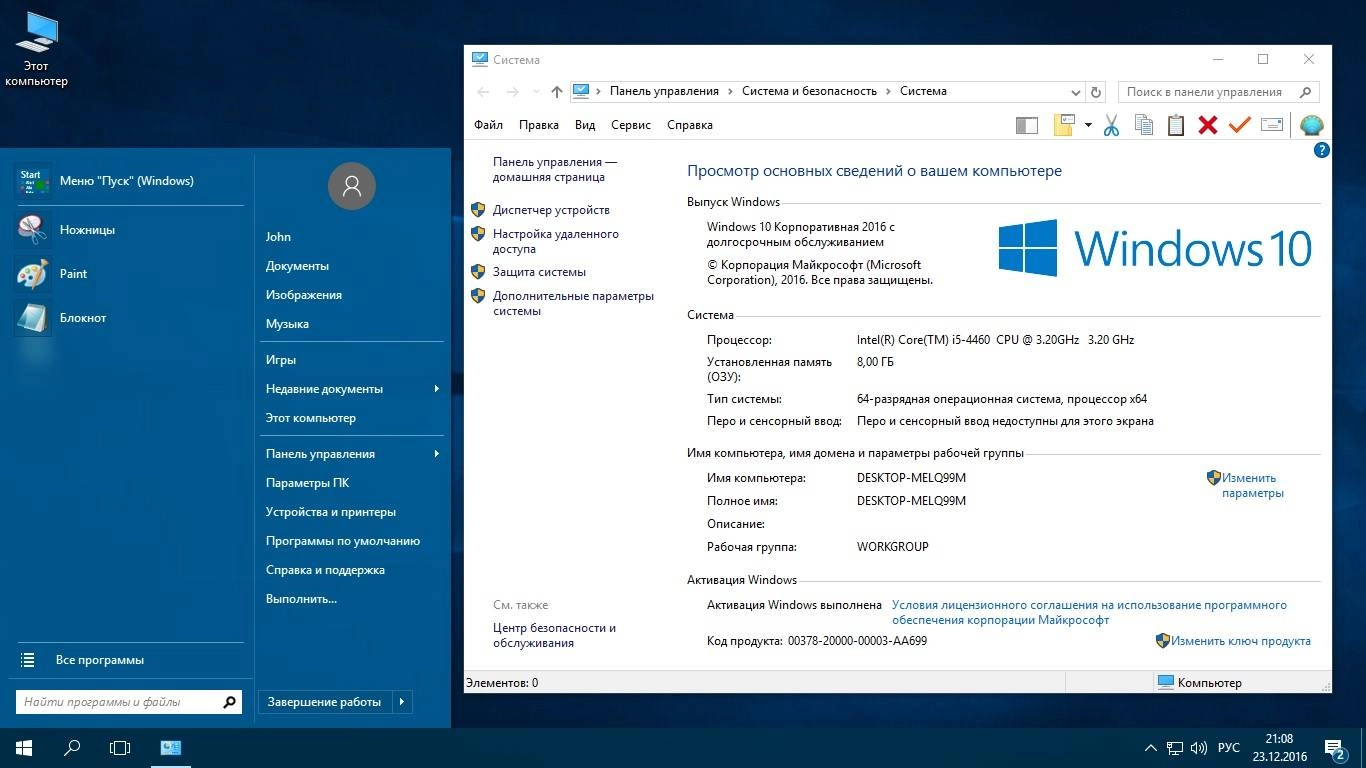Click the Панель управления breadcrumb
1366x768 pixels.
(x=664, y=91)
